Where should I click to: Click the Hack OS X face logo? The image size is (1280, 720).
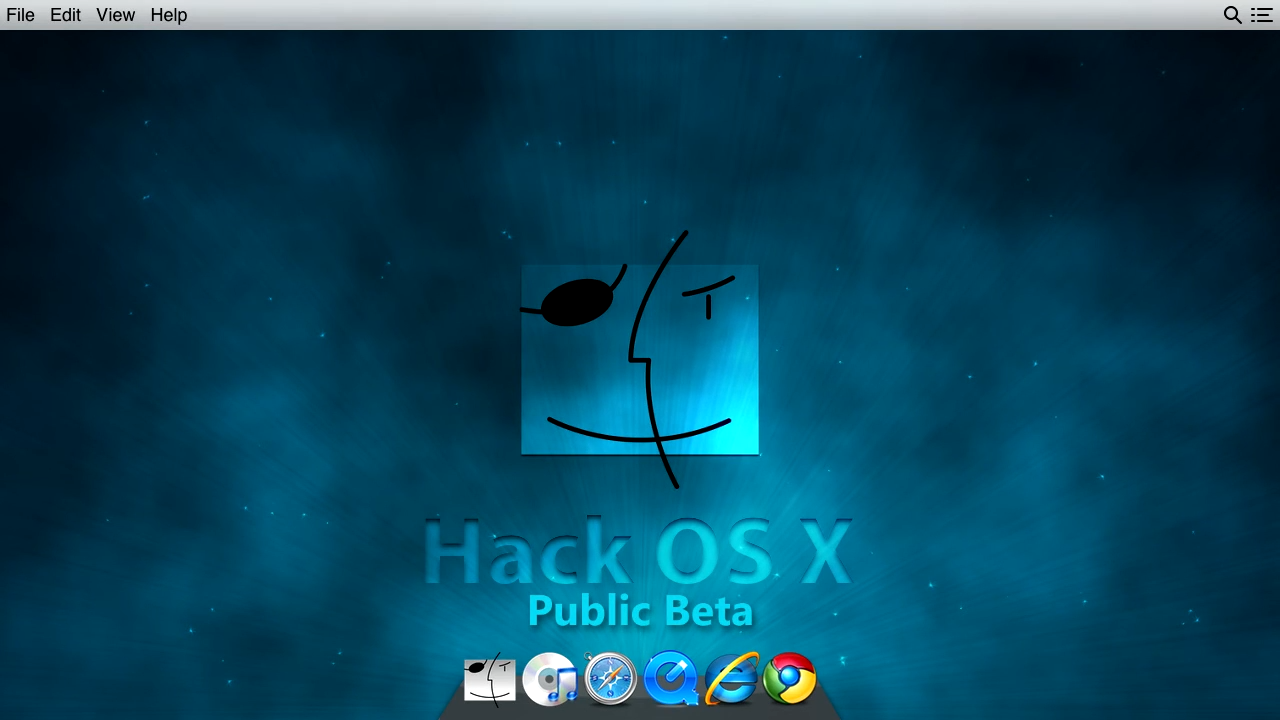[640, 360]
